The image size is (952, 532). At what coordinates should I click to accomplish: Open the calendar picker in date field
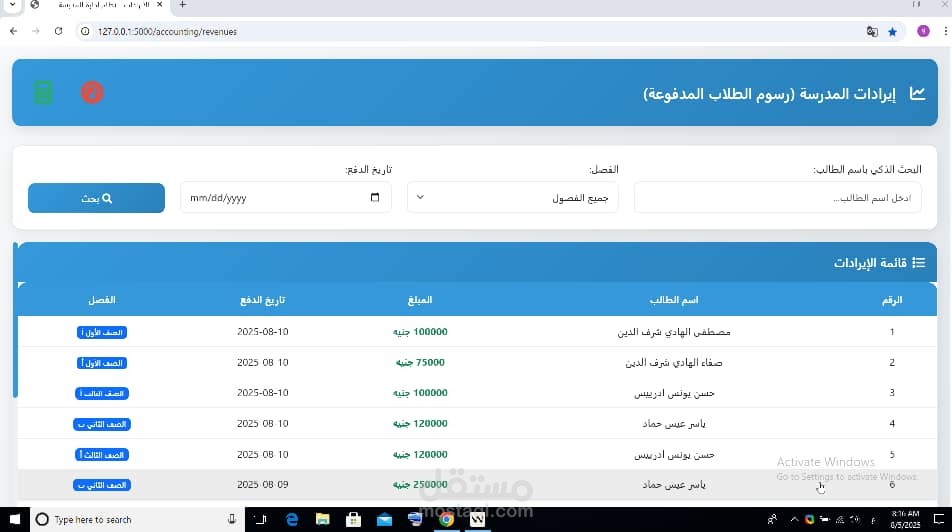(375, 197)
